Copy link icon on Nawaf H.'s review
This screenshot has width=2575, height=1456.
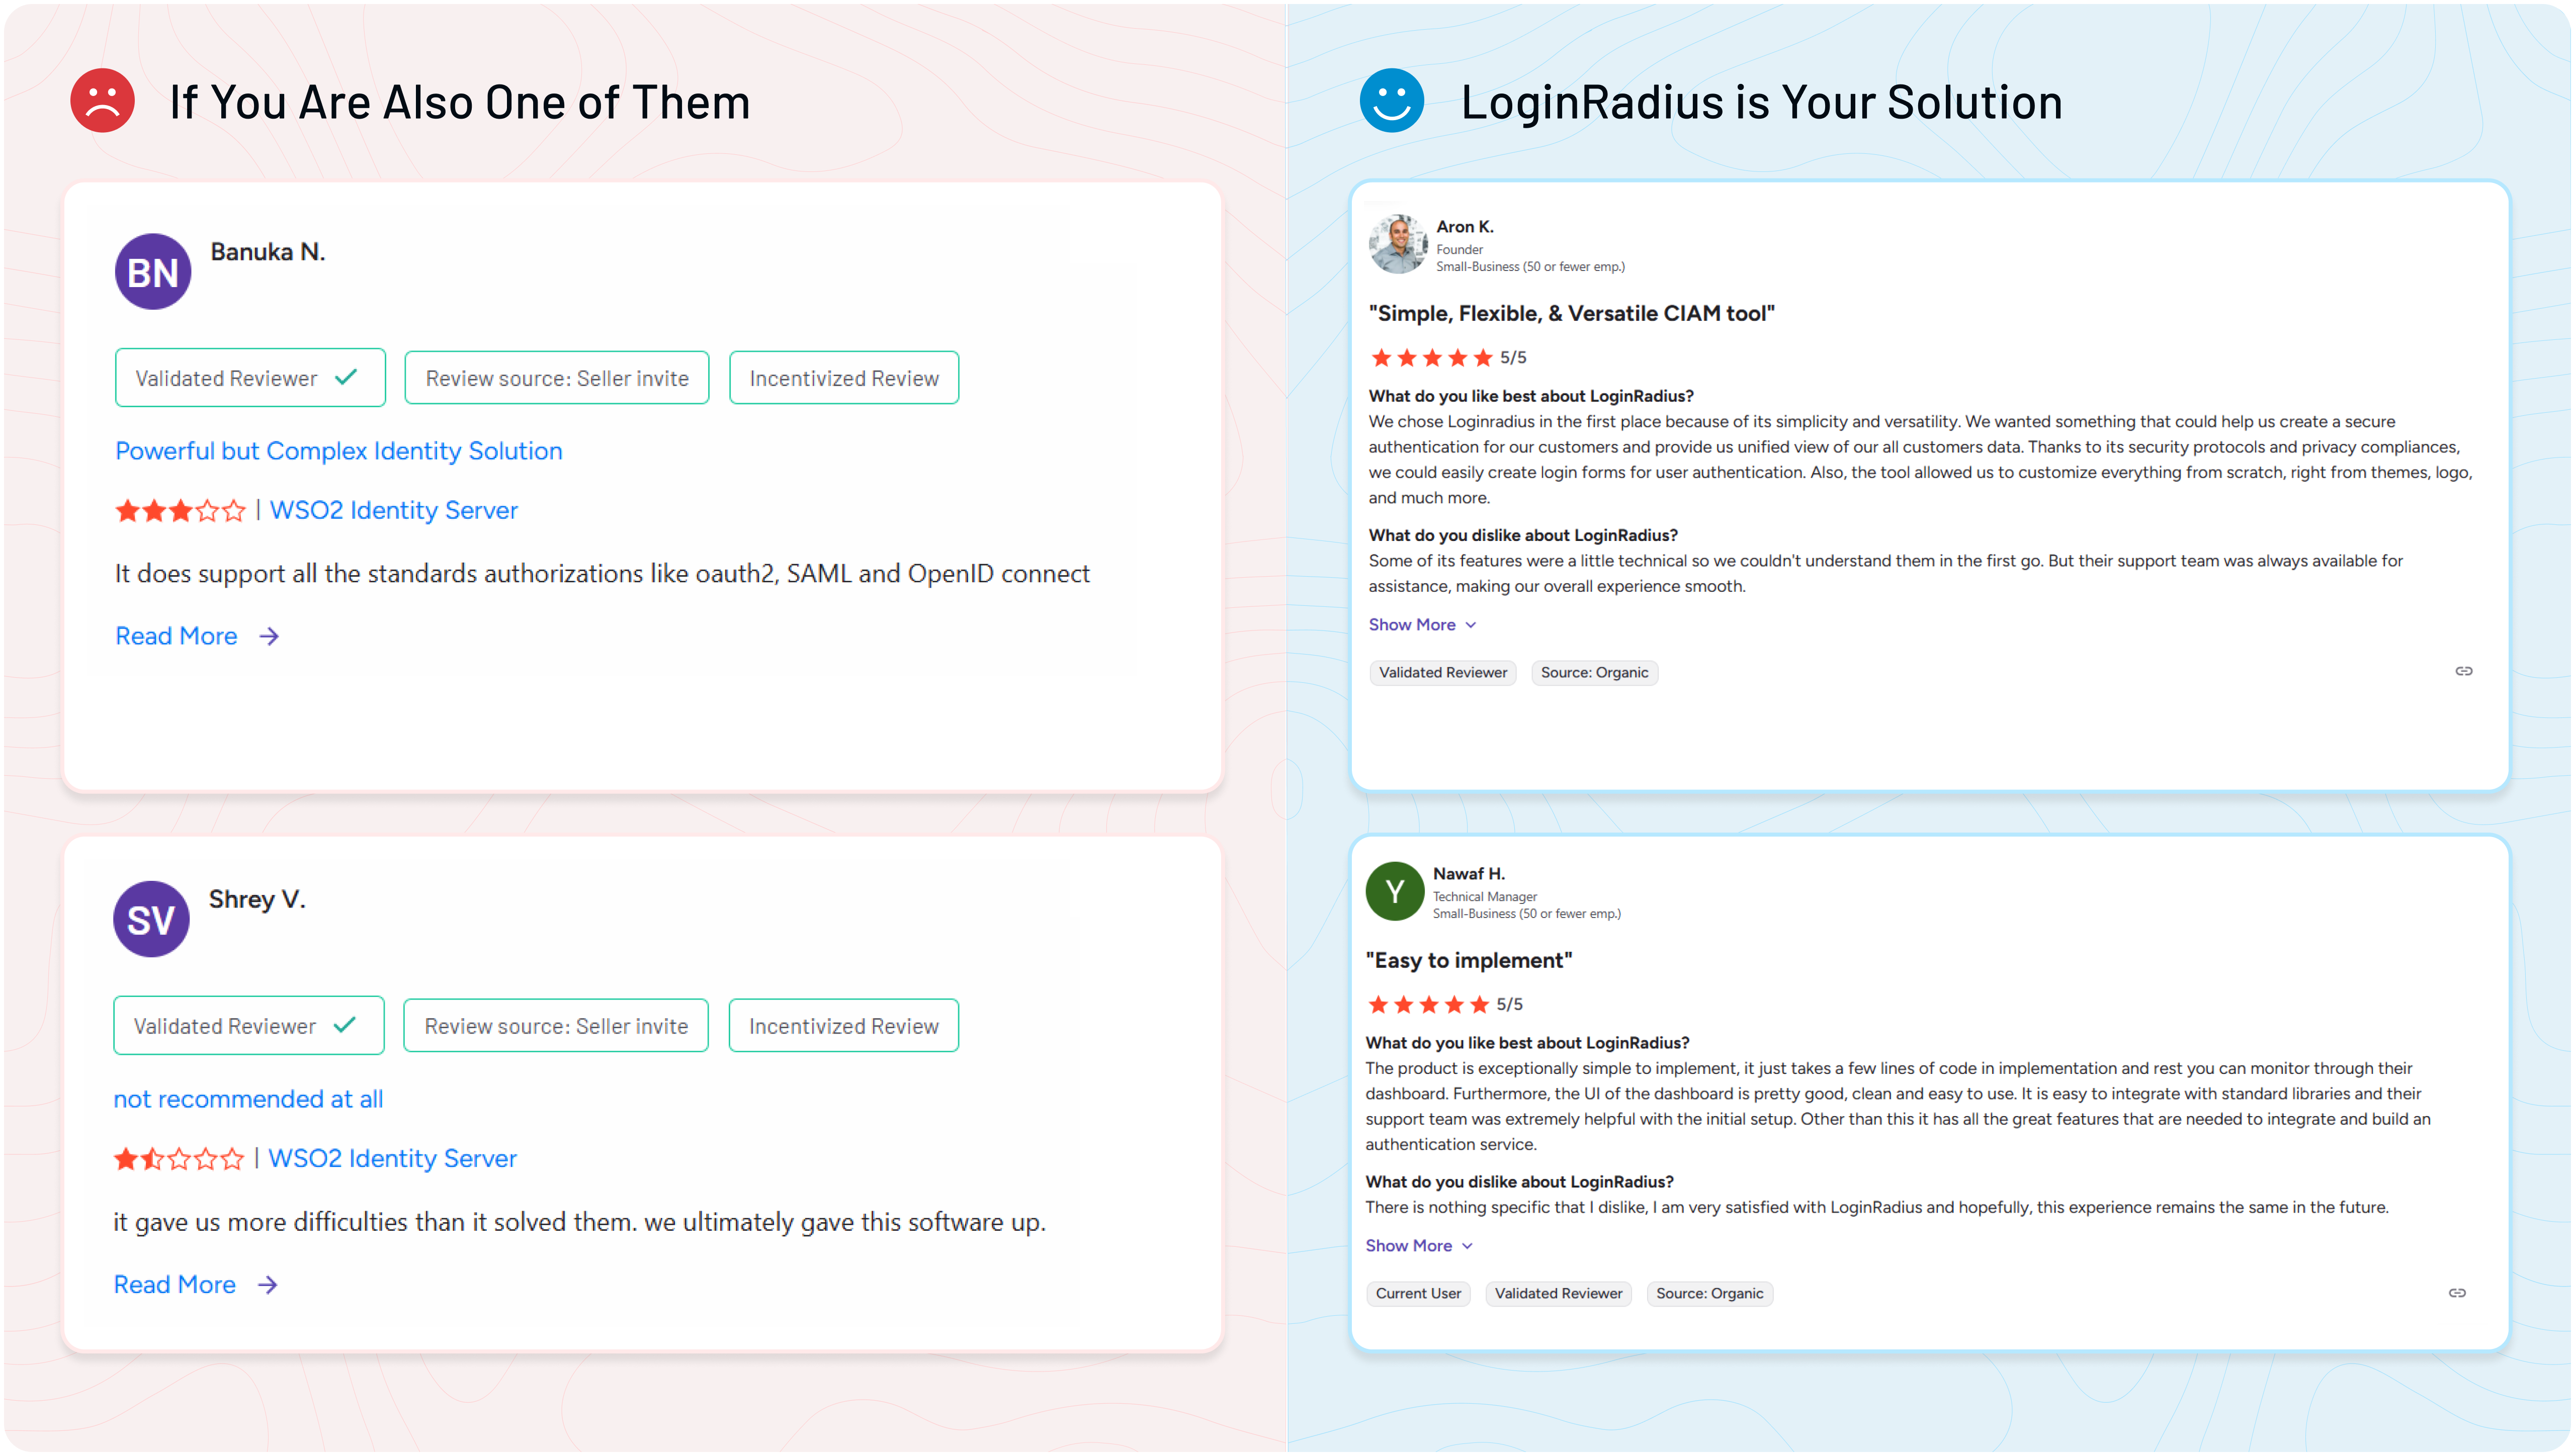(x=2456, y=1293)
